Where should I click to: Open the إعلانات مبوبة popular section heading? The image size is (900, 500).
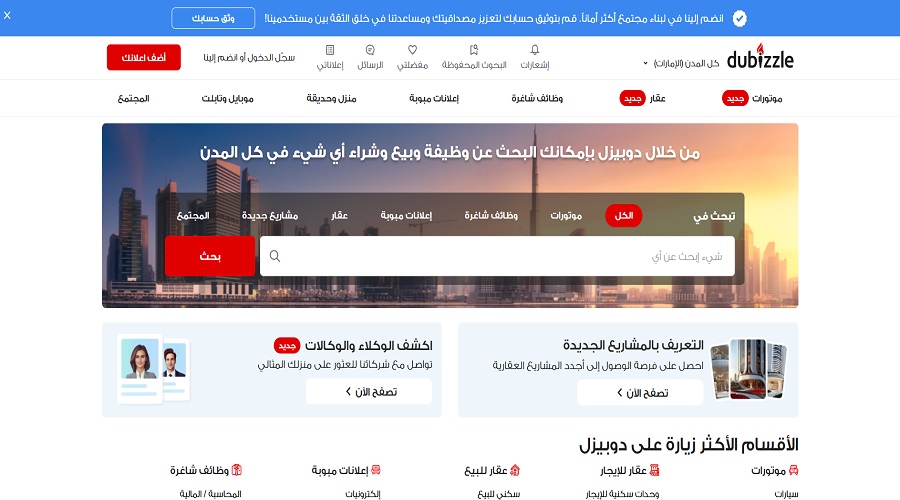pyautogui.click(x=340, y=471)
